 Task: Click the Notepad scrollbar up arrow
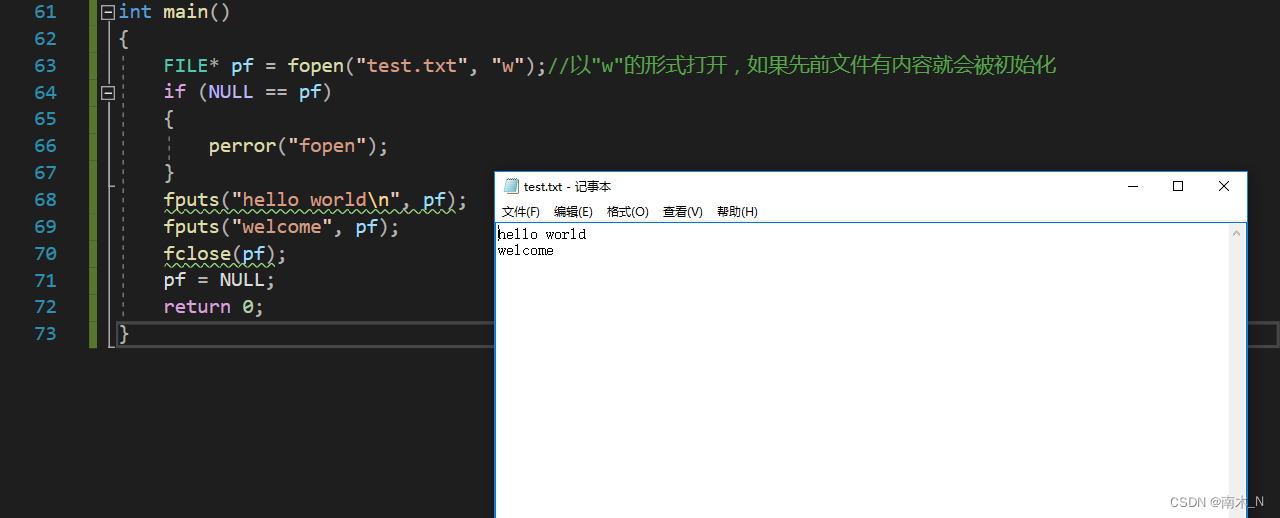click(1237, 233)
